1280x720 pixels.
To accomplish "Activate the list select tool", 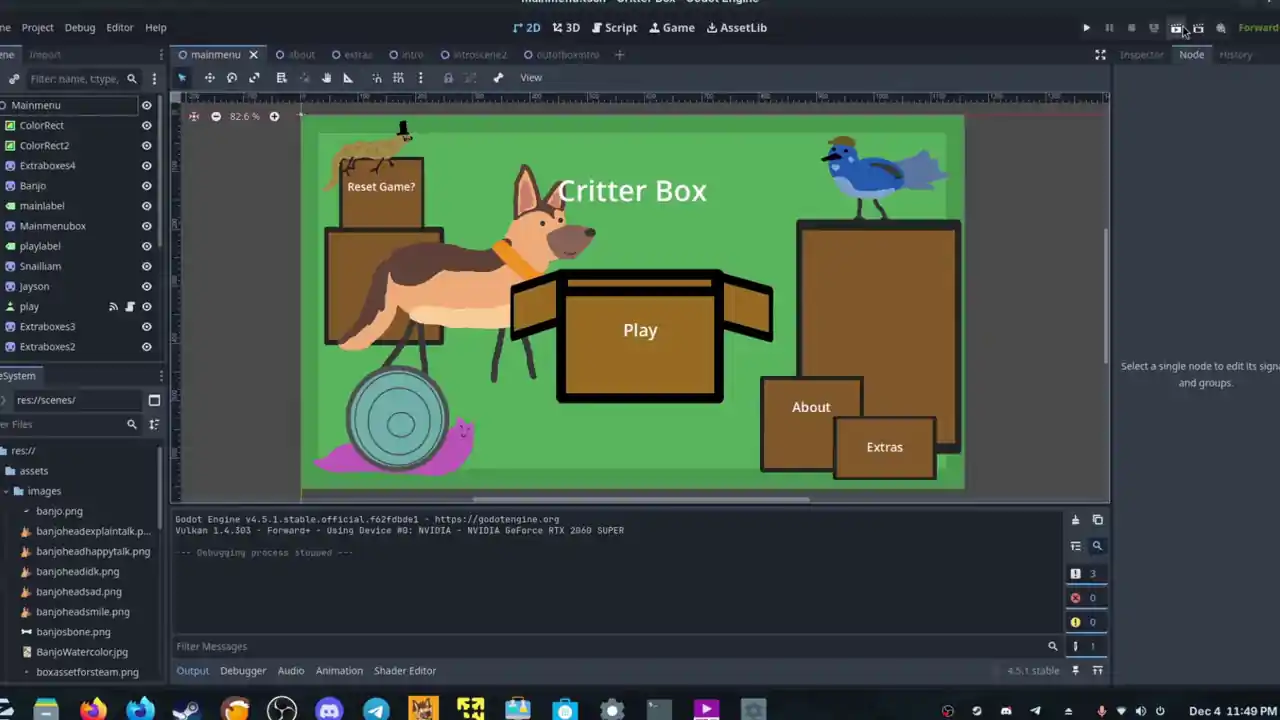I will coord(282,78).
